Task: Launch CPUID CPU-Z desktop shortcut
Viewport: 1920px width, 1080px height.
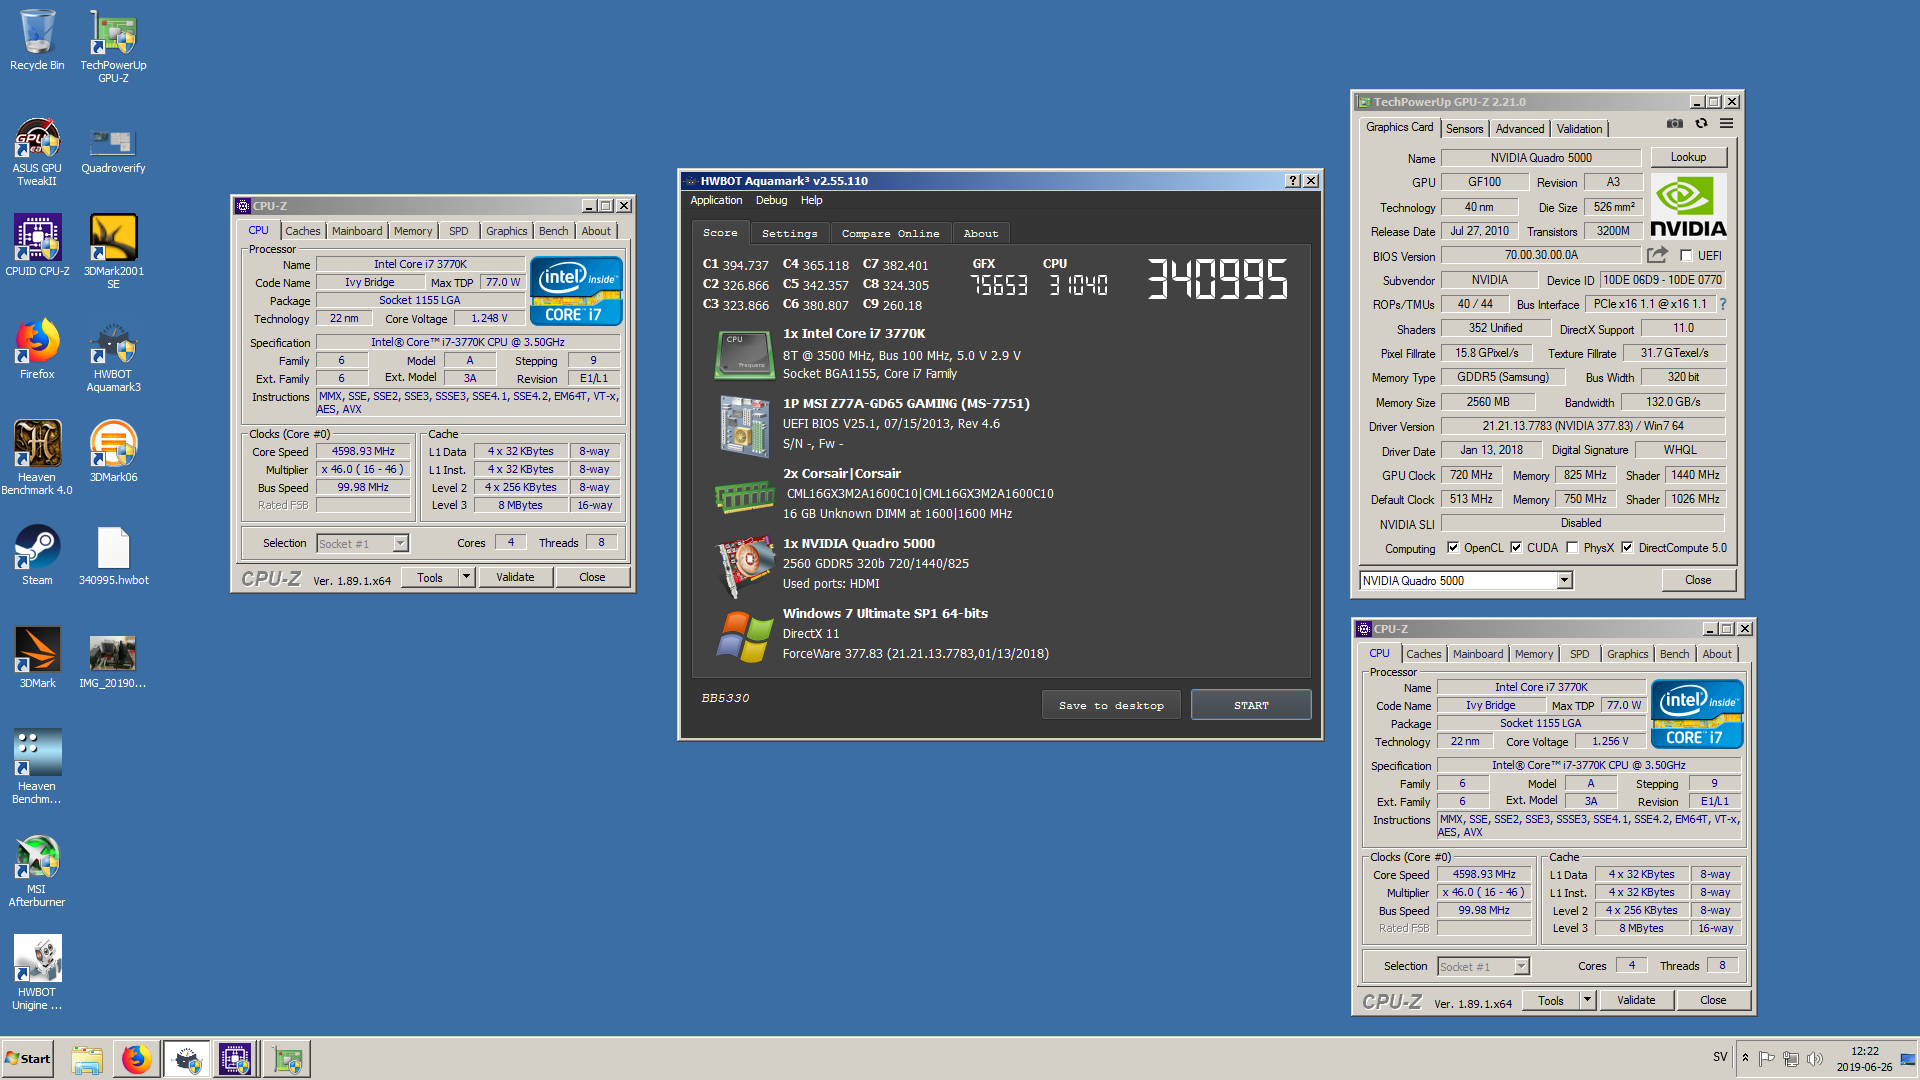Action: click(37, 245)
